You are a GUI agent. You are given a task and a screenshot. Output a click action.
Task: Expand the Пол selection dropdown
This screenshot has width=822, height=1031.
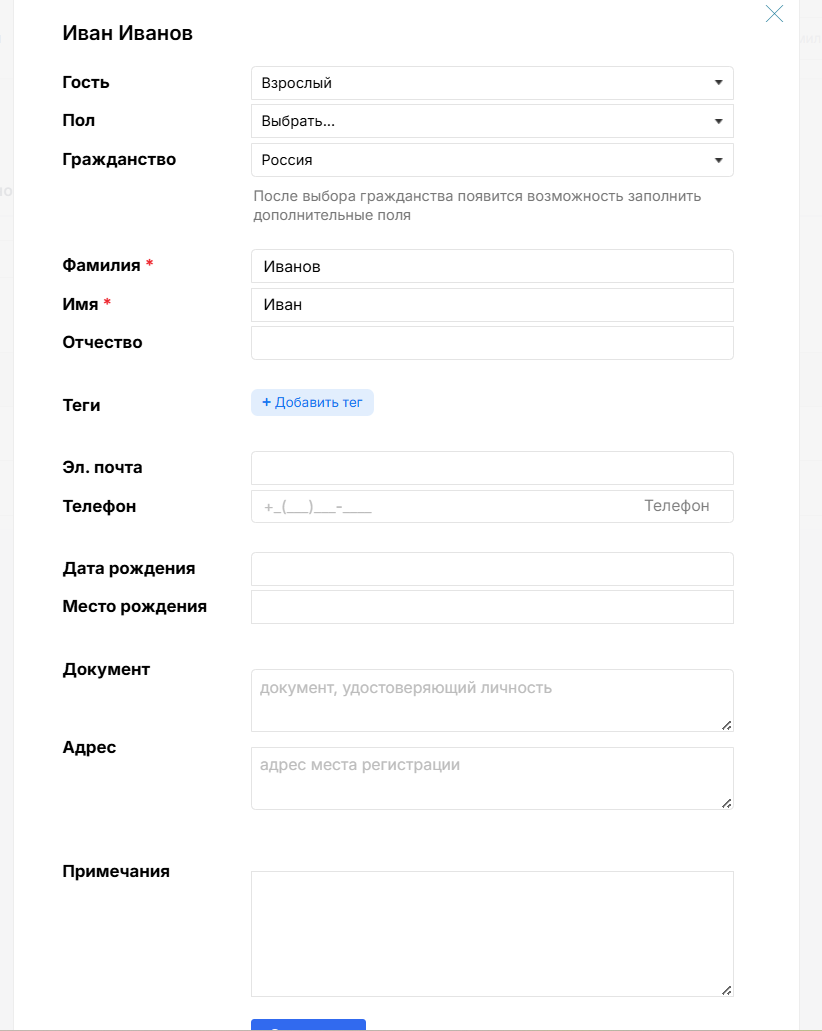tap(492, 121)
